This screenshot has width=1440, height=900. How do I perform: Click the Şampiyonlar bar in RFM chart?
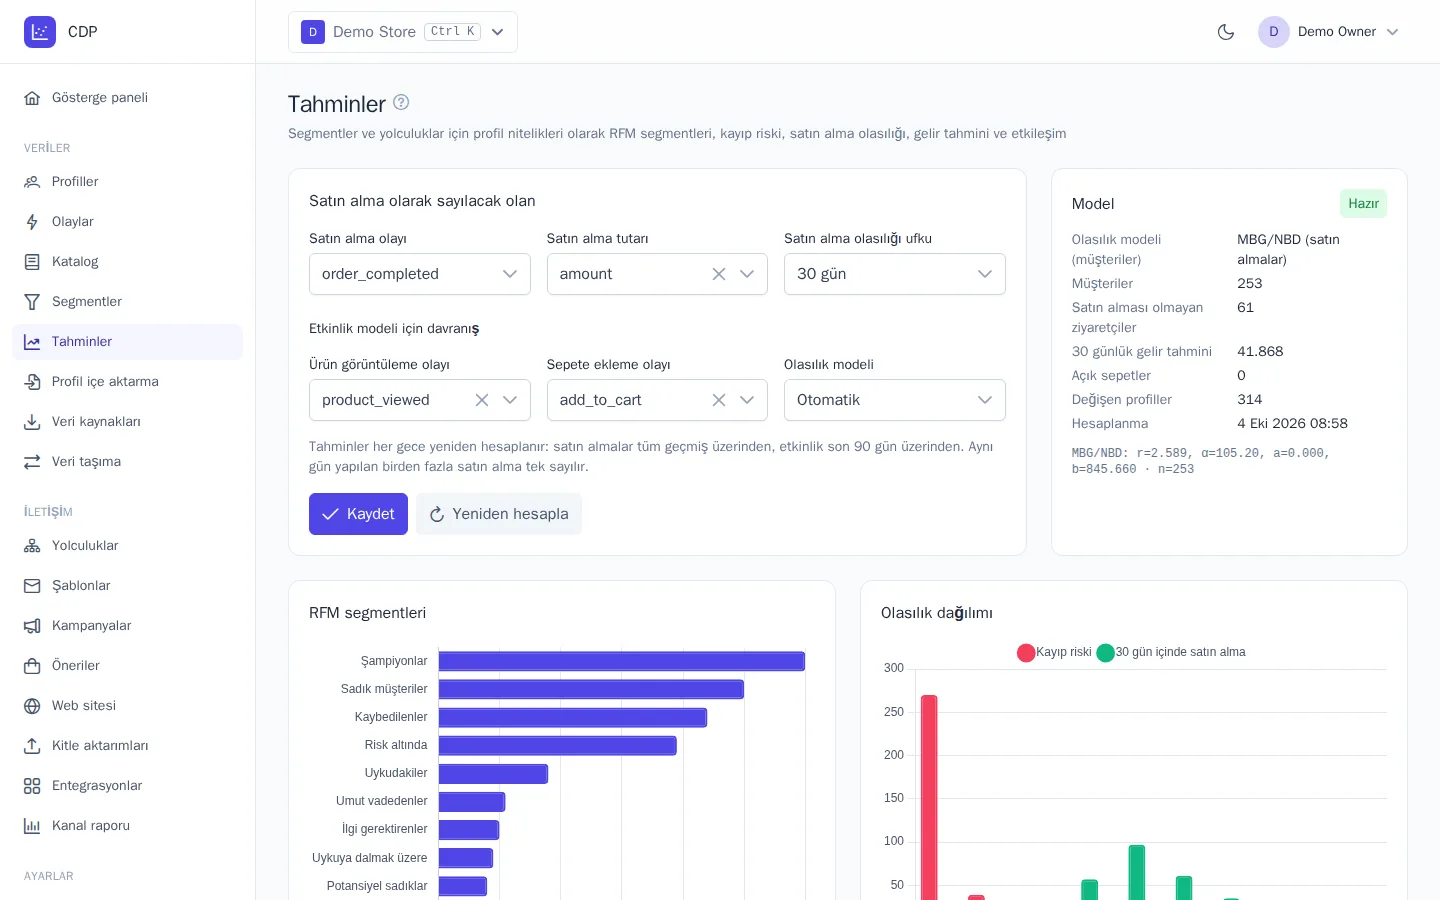(x=622, y=661)
